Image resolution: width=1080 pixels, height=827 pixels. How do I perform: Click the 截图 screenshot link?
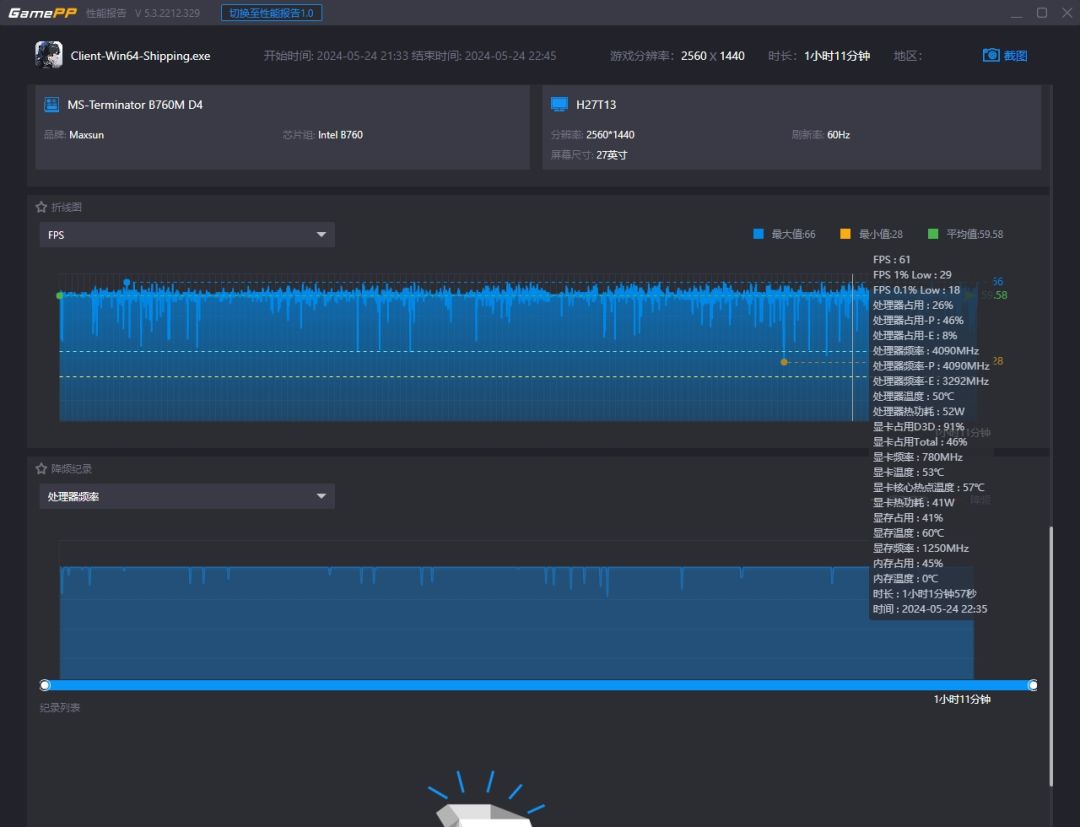pyautogui.click(x=1015, y=56)
